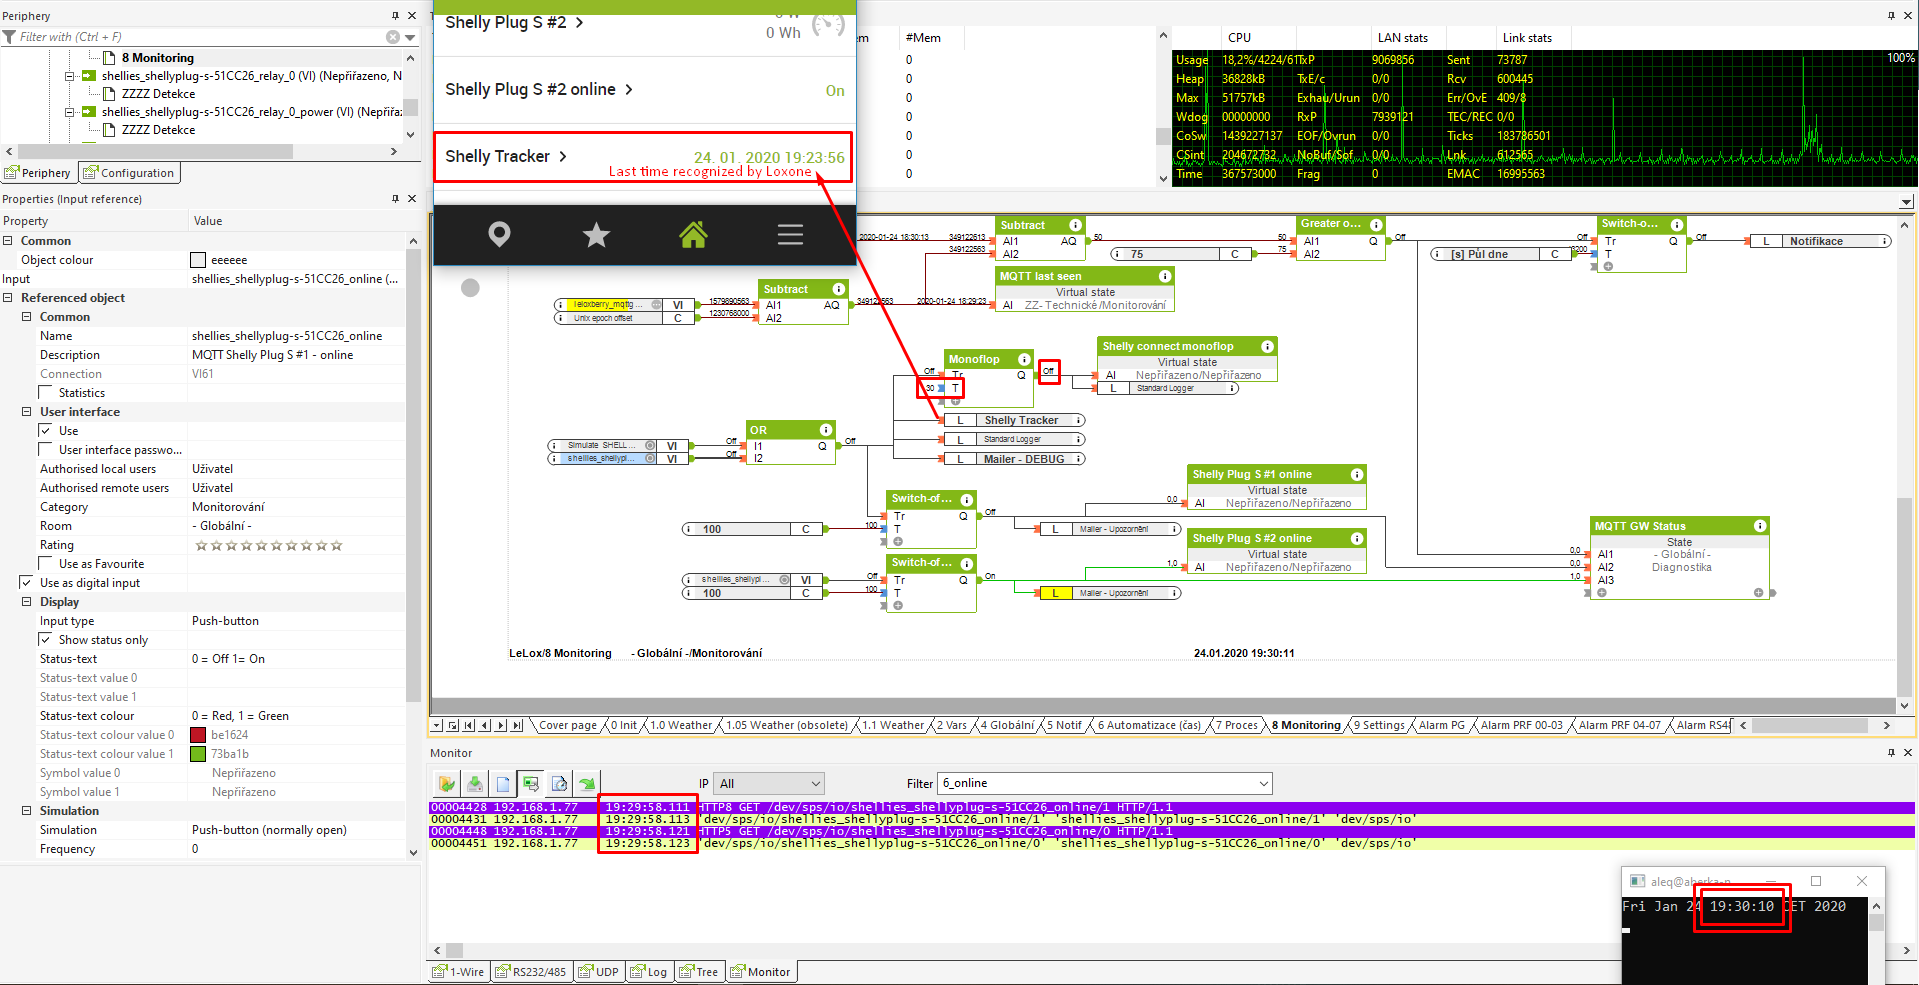Image resolution: width=1919 pixels, height=985 pixels.
Task: Click the info icon on the Monoflop block
Action: pyautogui.click(x=1024, y=359)
